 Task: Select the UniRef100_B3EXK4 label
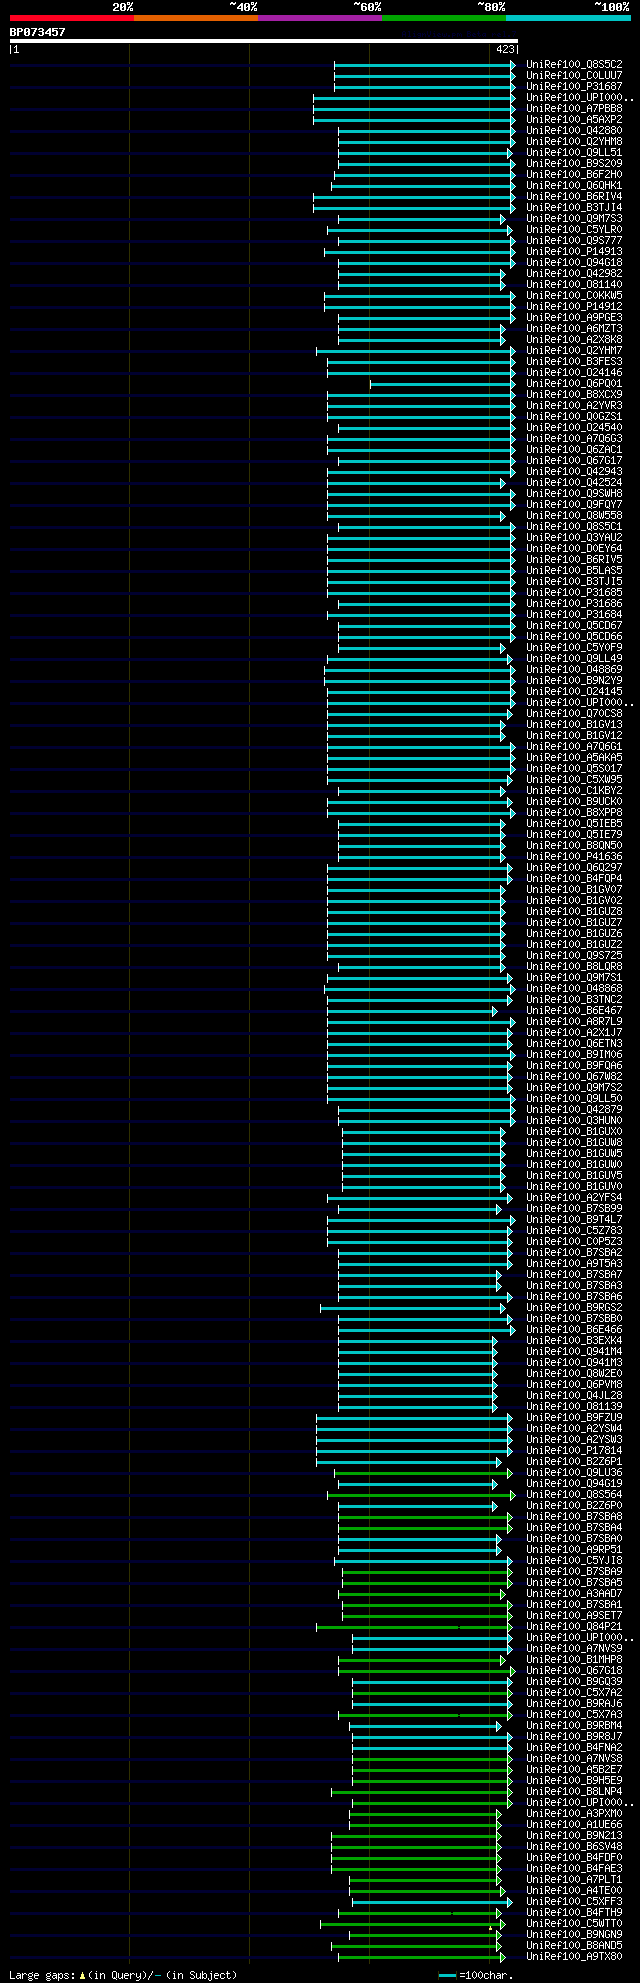574,1340
